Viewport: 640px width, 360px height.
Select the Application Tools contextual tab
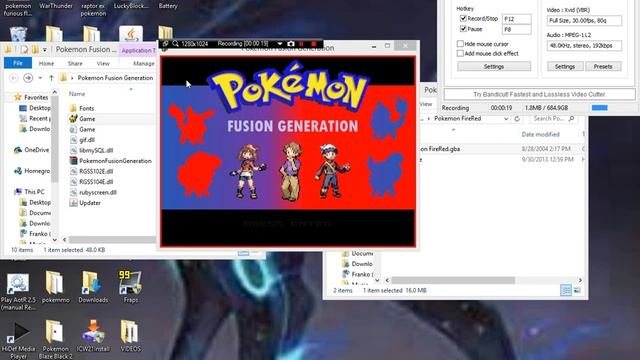pyautogui.click(x=138, y=51)
